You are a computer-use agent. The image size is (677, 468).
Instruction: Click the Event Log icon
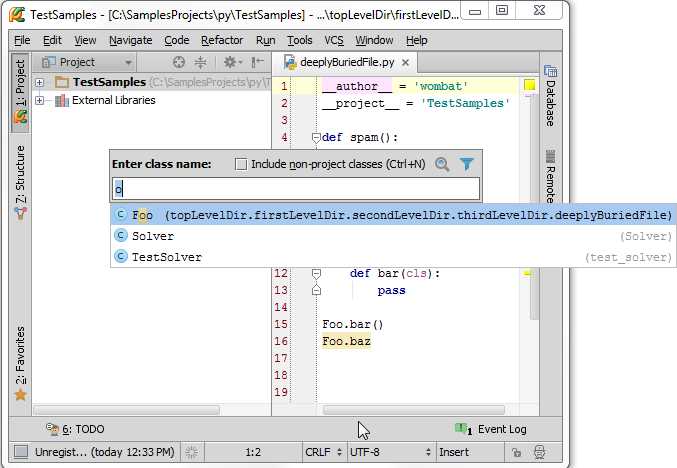point(463,428)
